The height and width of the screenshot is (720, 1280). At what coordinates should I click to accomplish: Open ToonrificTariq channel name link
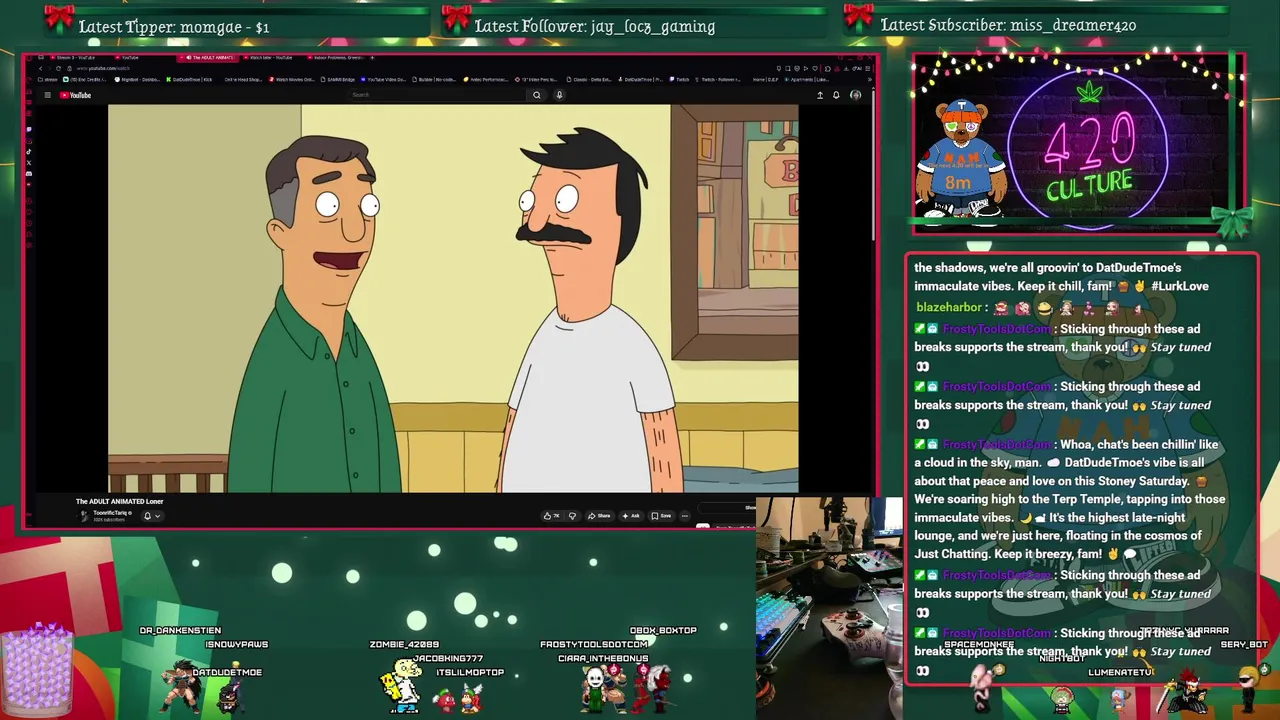(x=110, y=513)
